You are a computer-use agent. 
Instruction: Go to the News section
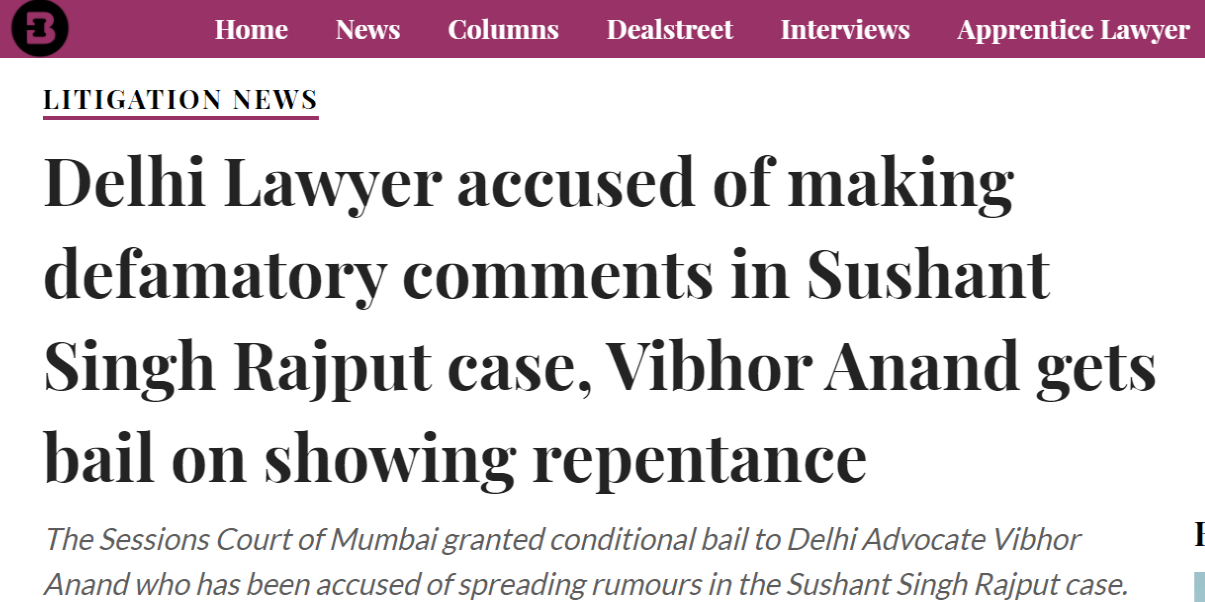pyautogui.click(x=368, y=30)
